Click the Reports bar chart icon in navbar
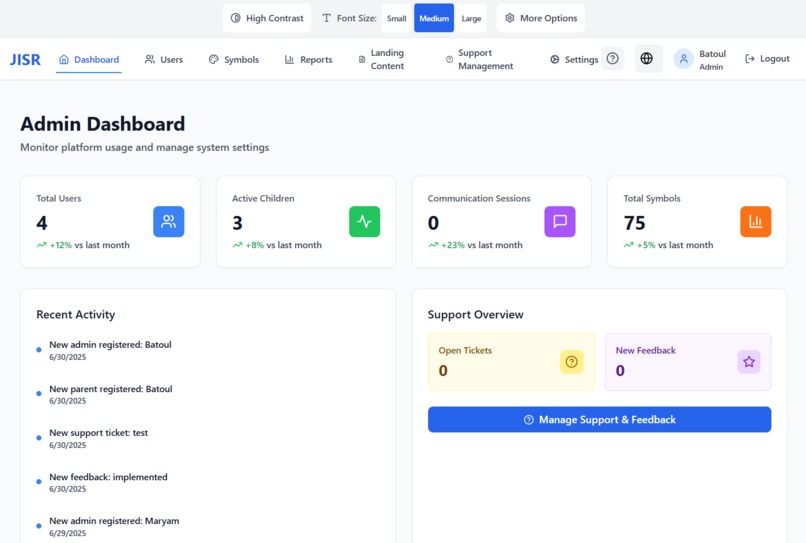The image size is (806, 543). [x=289, y=60]
